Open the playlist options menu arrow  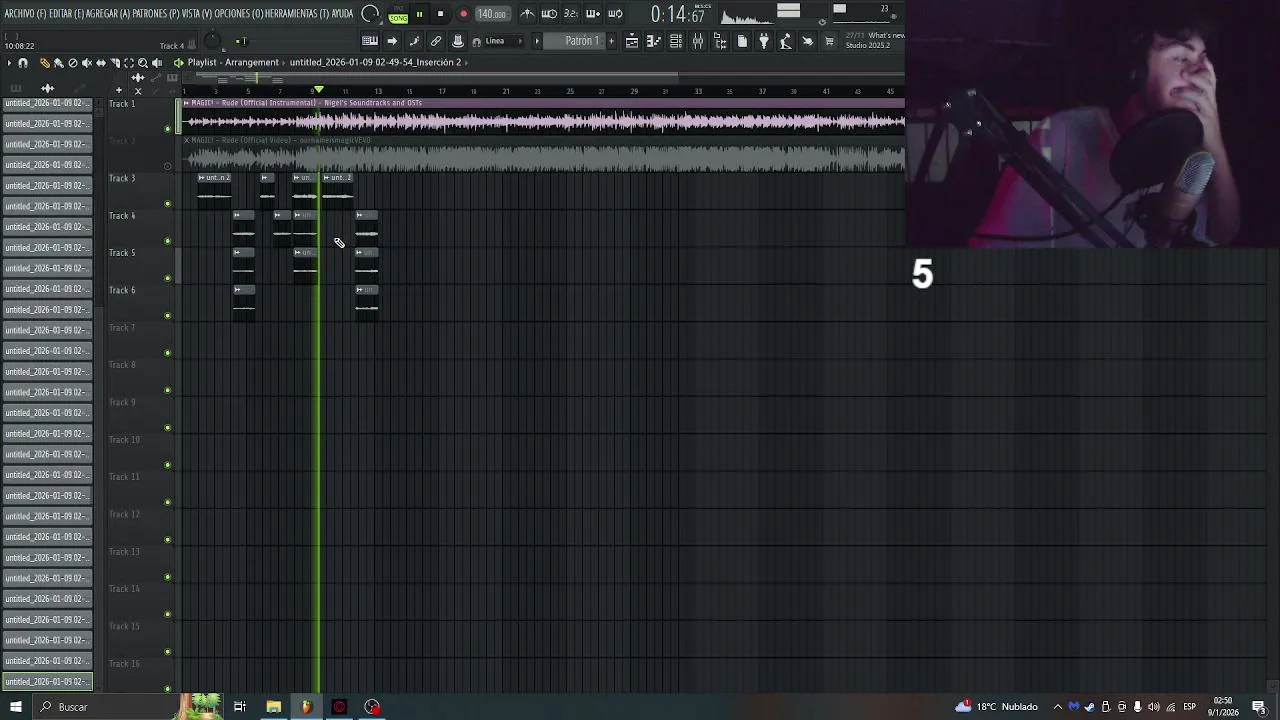pos(8,62)
